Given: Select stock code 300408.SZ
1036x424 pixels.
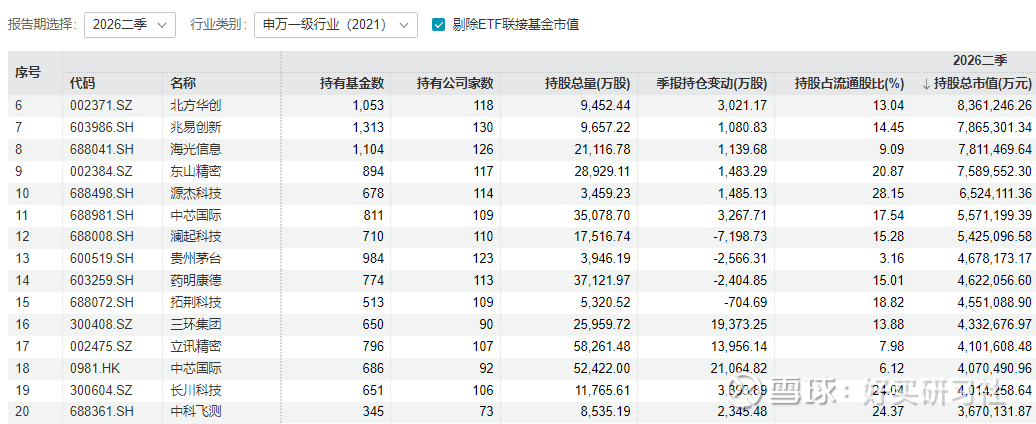Looking at the screenshot, I should click(101, 324).
